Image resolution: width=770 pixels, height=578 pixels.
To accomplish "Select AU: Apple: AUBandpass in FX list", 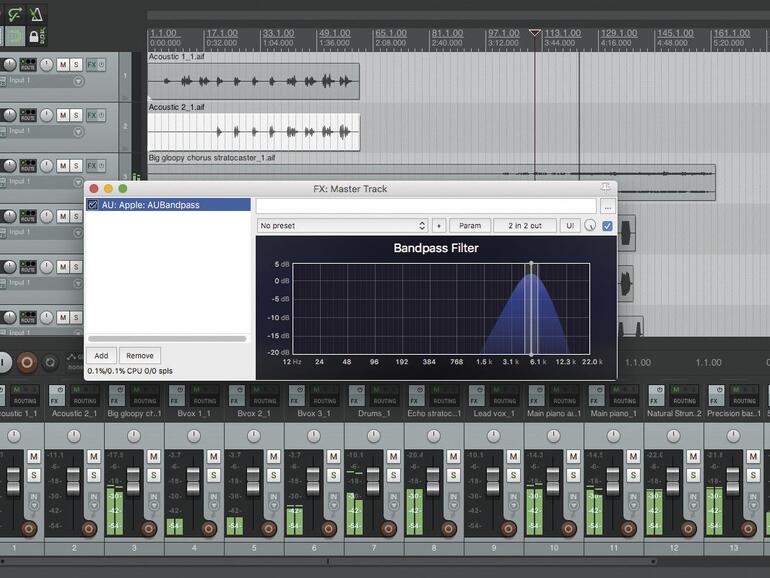I will (150, 205).
